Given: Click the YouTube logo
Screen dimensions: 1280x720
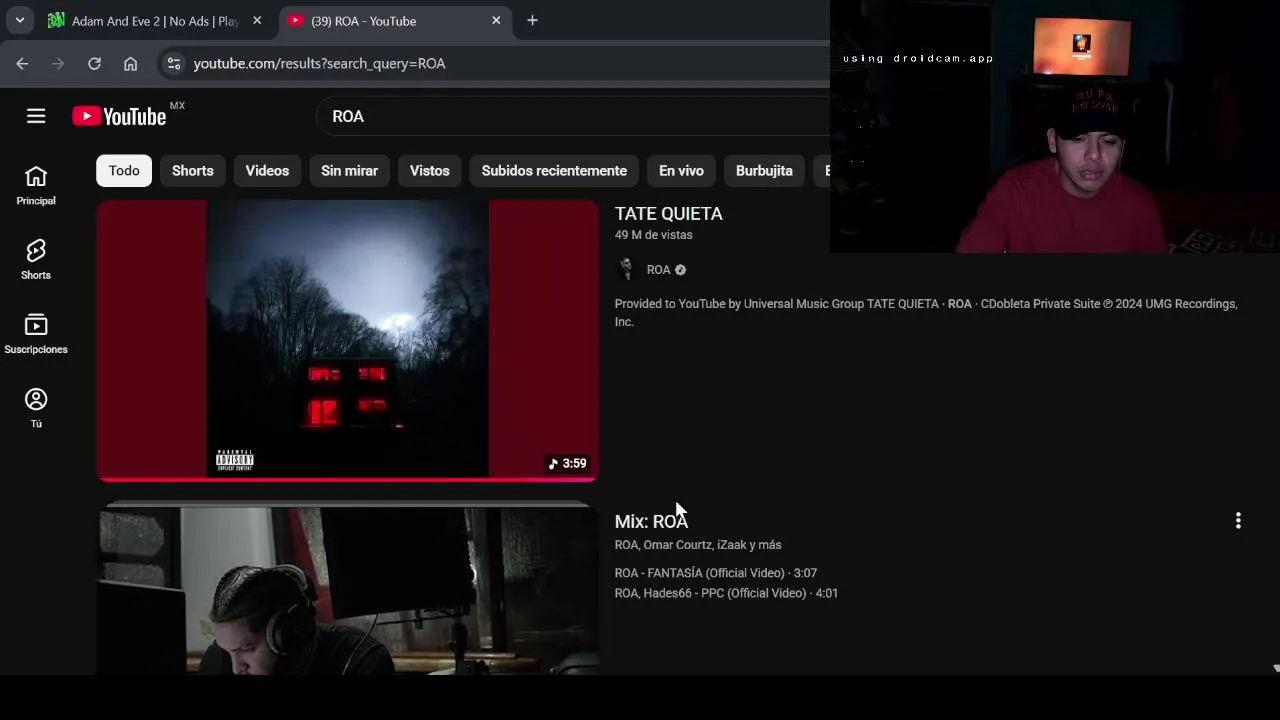Looking at the screenshot, I should coord(119,116).
